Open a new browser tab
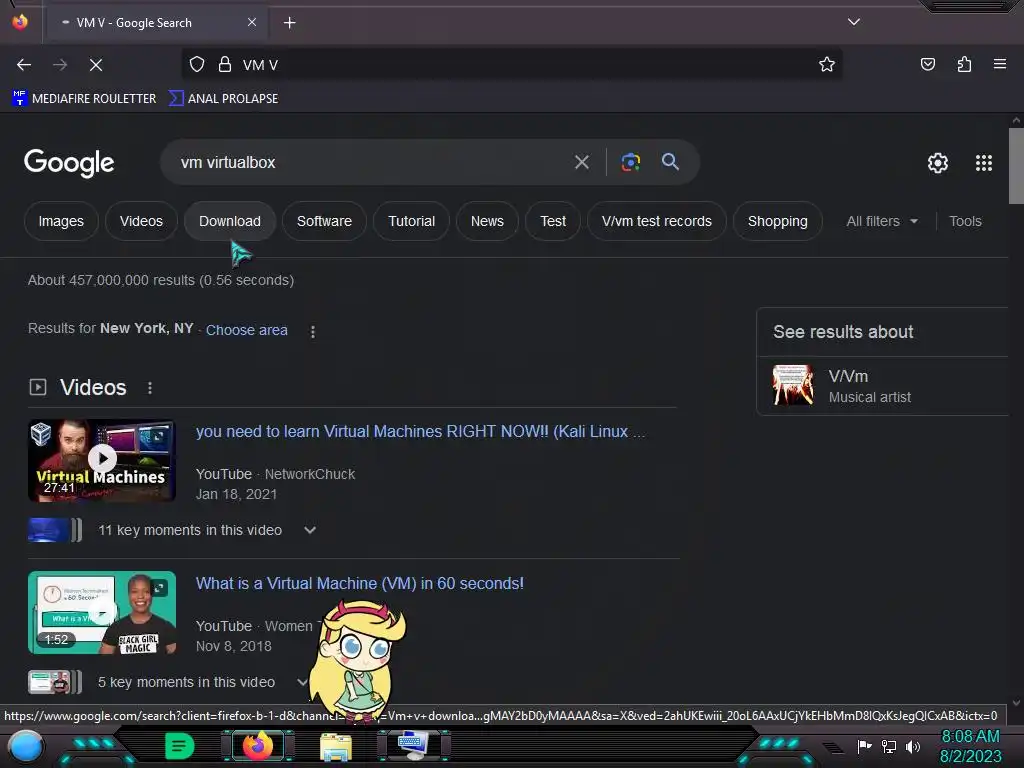 coord(289,23)
